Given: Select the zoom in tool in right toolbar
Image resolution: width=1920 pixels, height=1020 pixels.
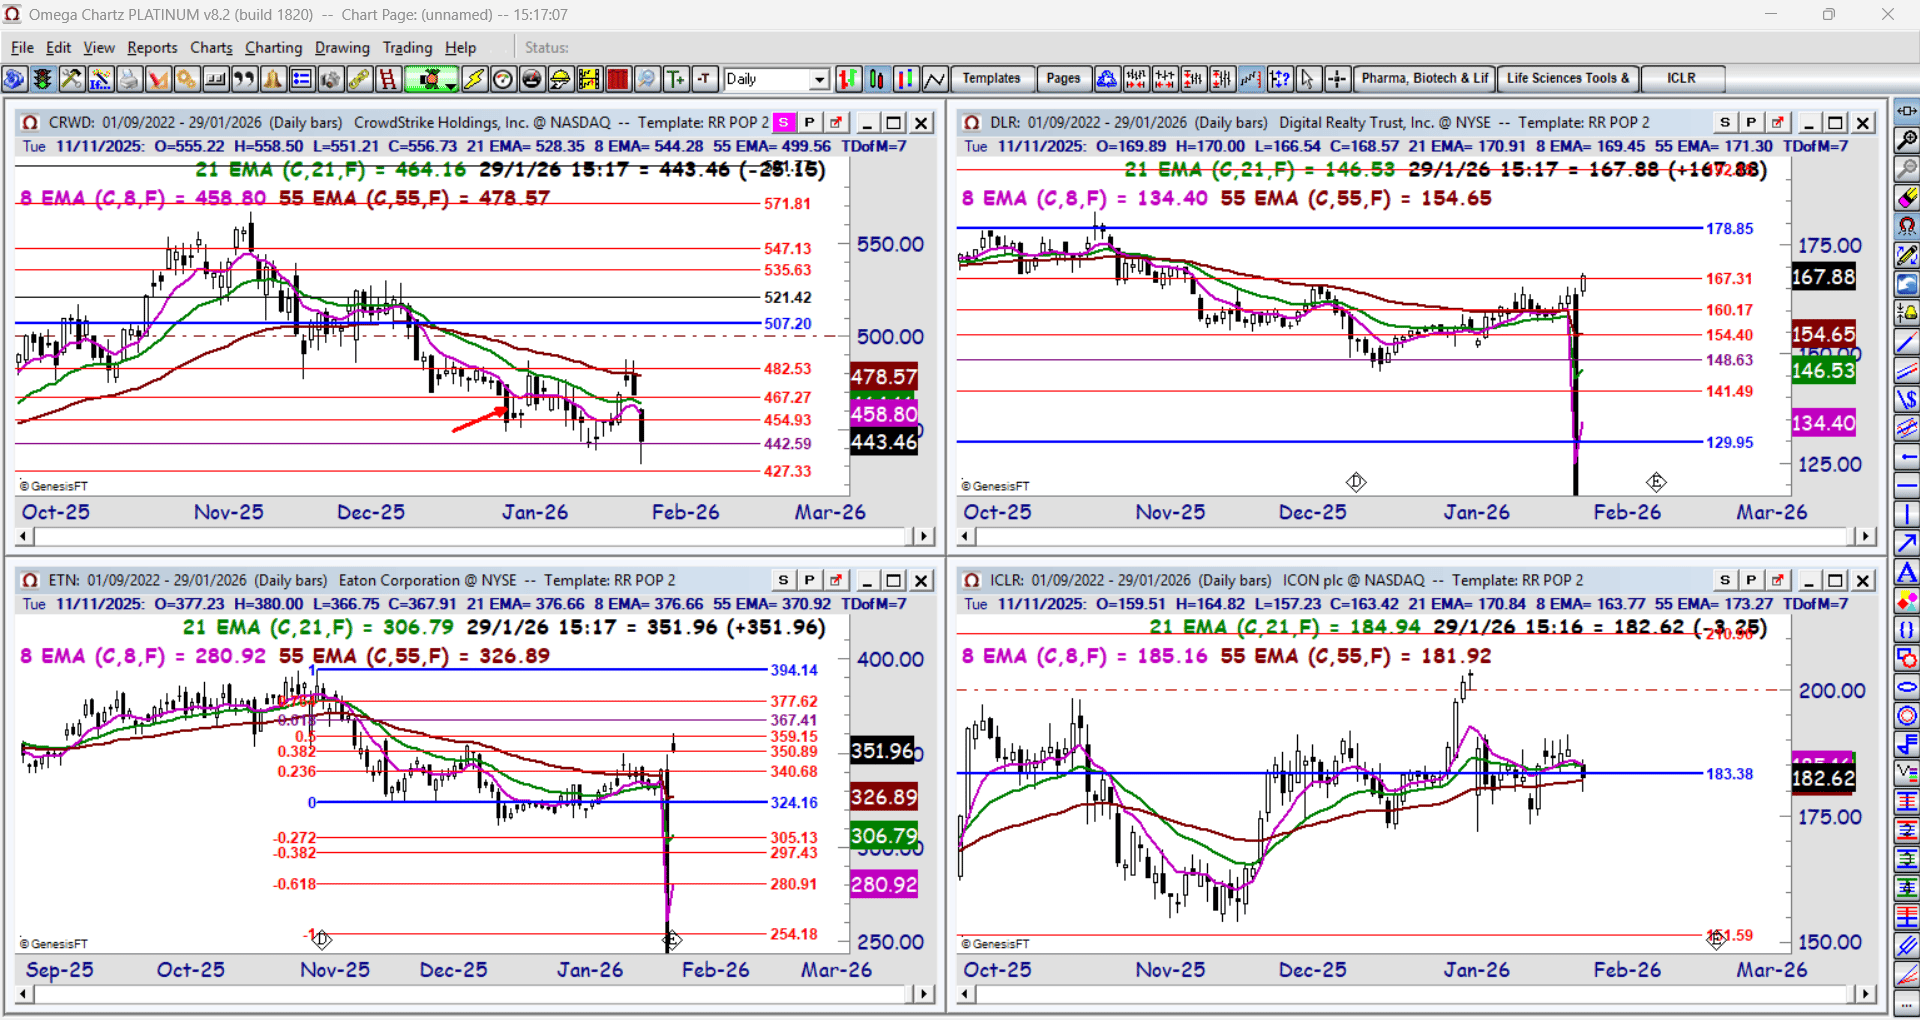Looking at the screenshot, I should click(1907, 140).
